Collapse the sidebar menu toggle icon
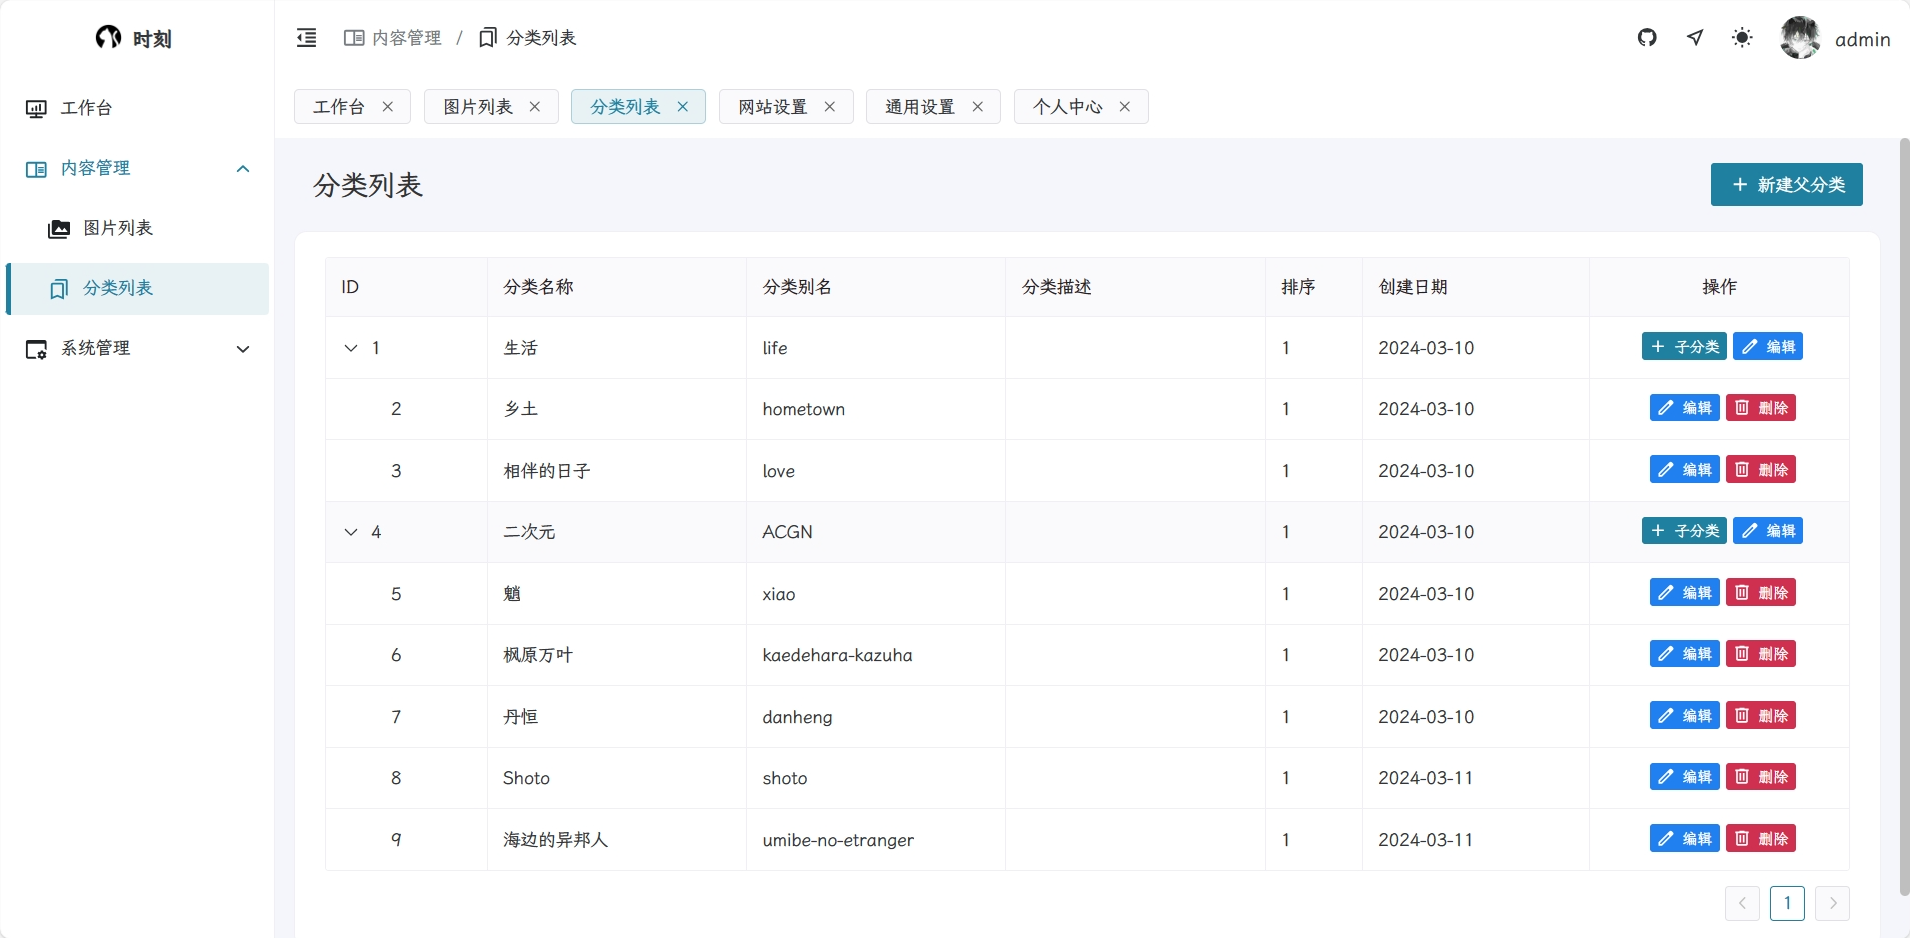Viewport: 1910px width, 938px height. [x=306, y=38]
